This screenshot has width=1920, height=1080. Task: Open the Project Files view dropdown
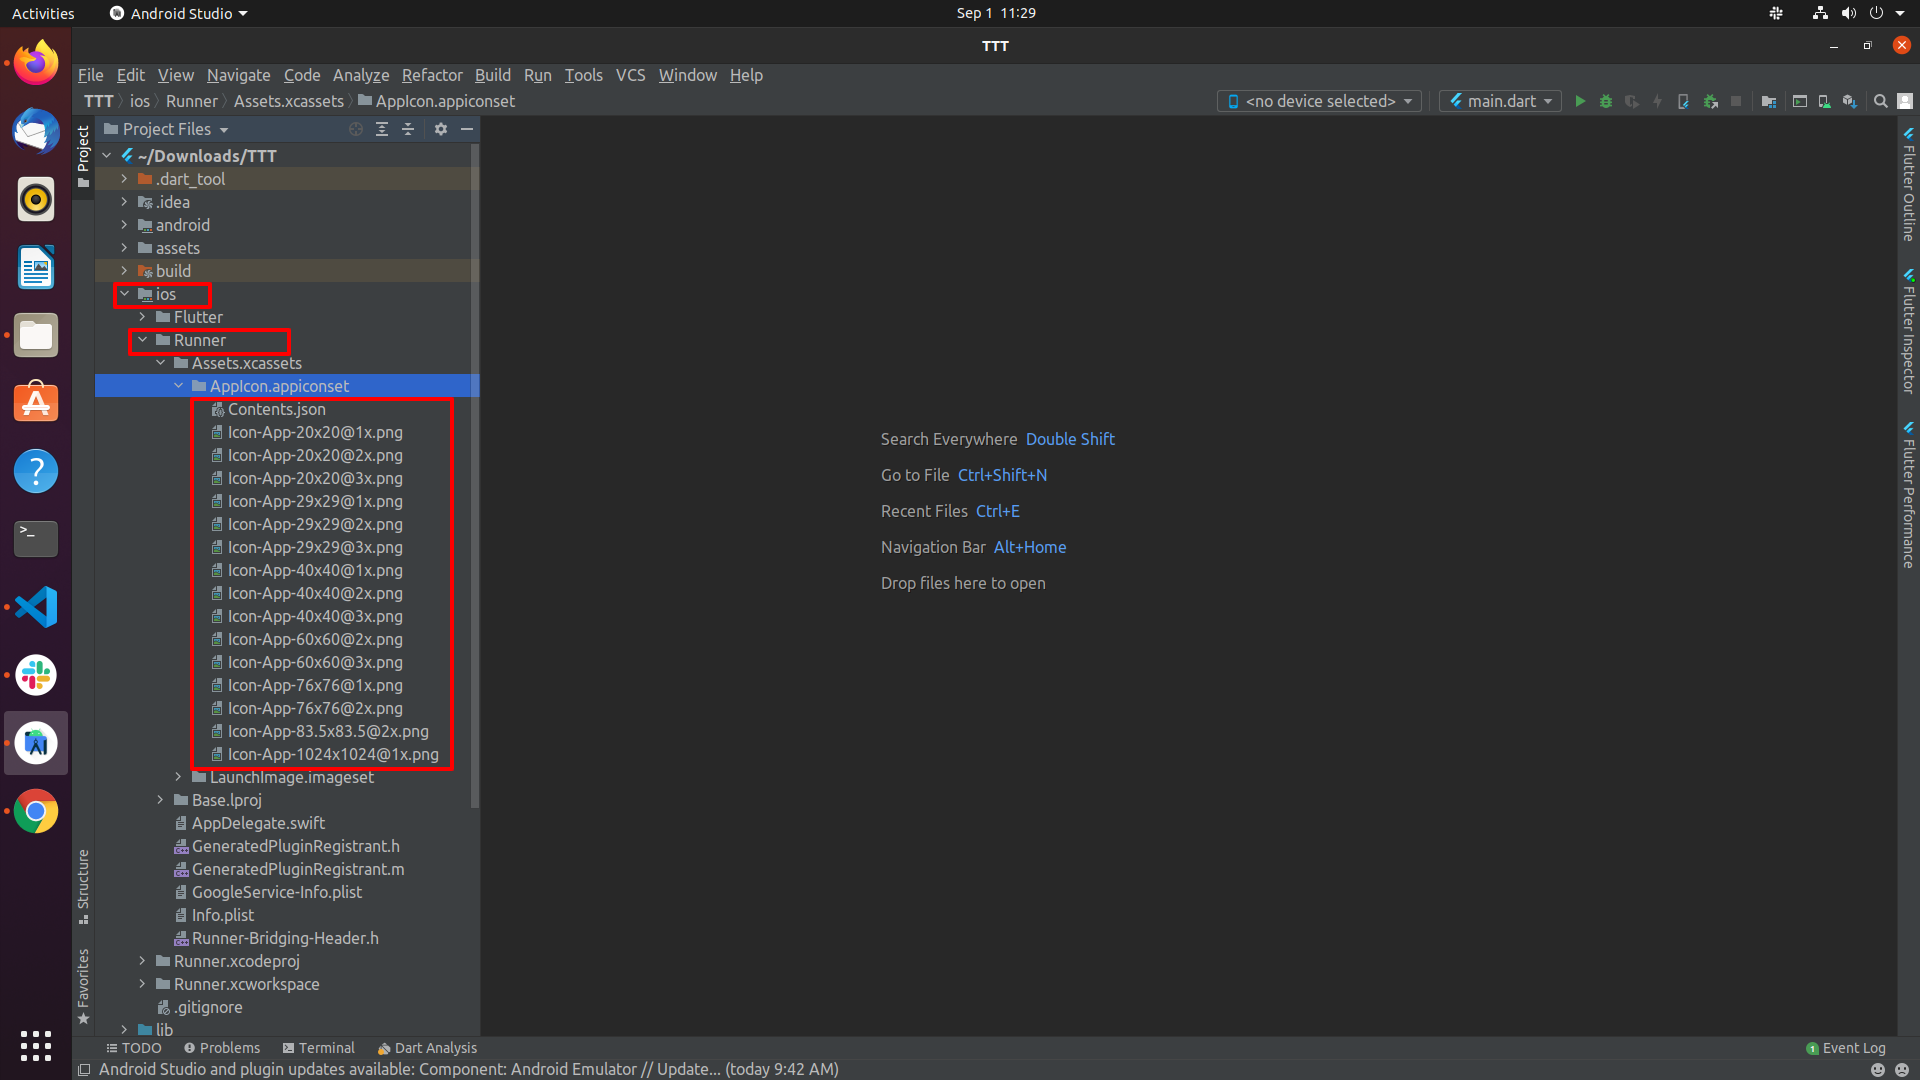(167, 129)
